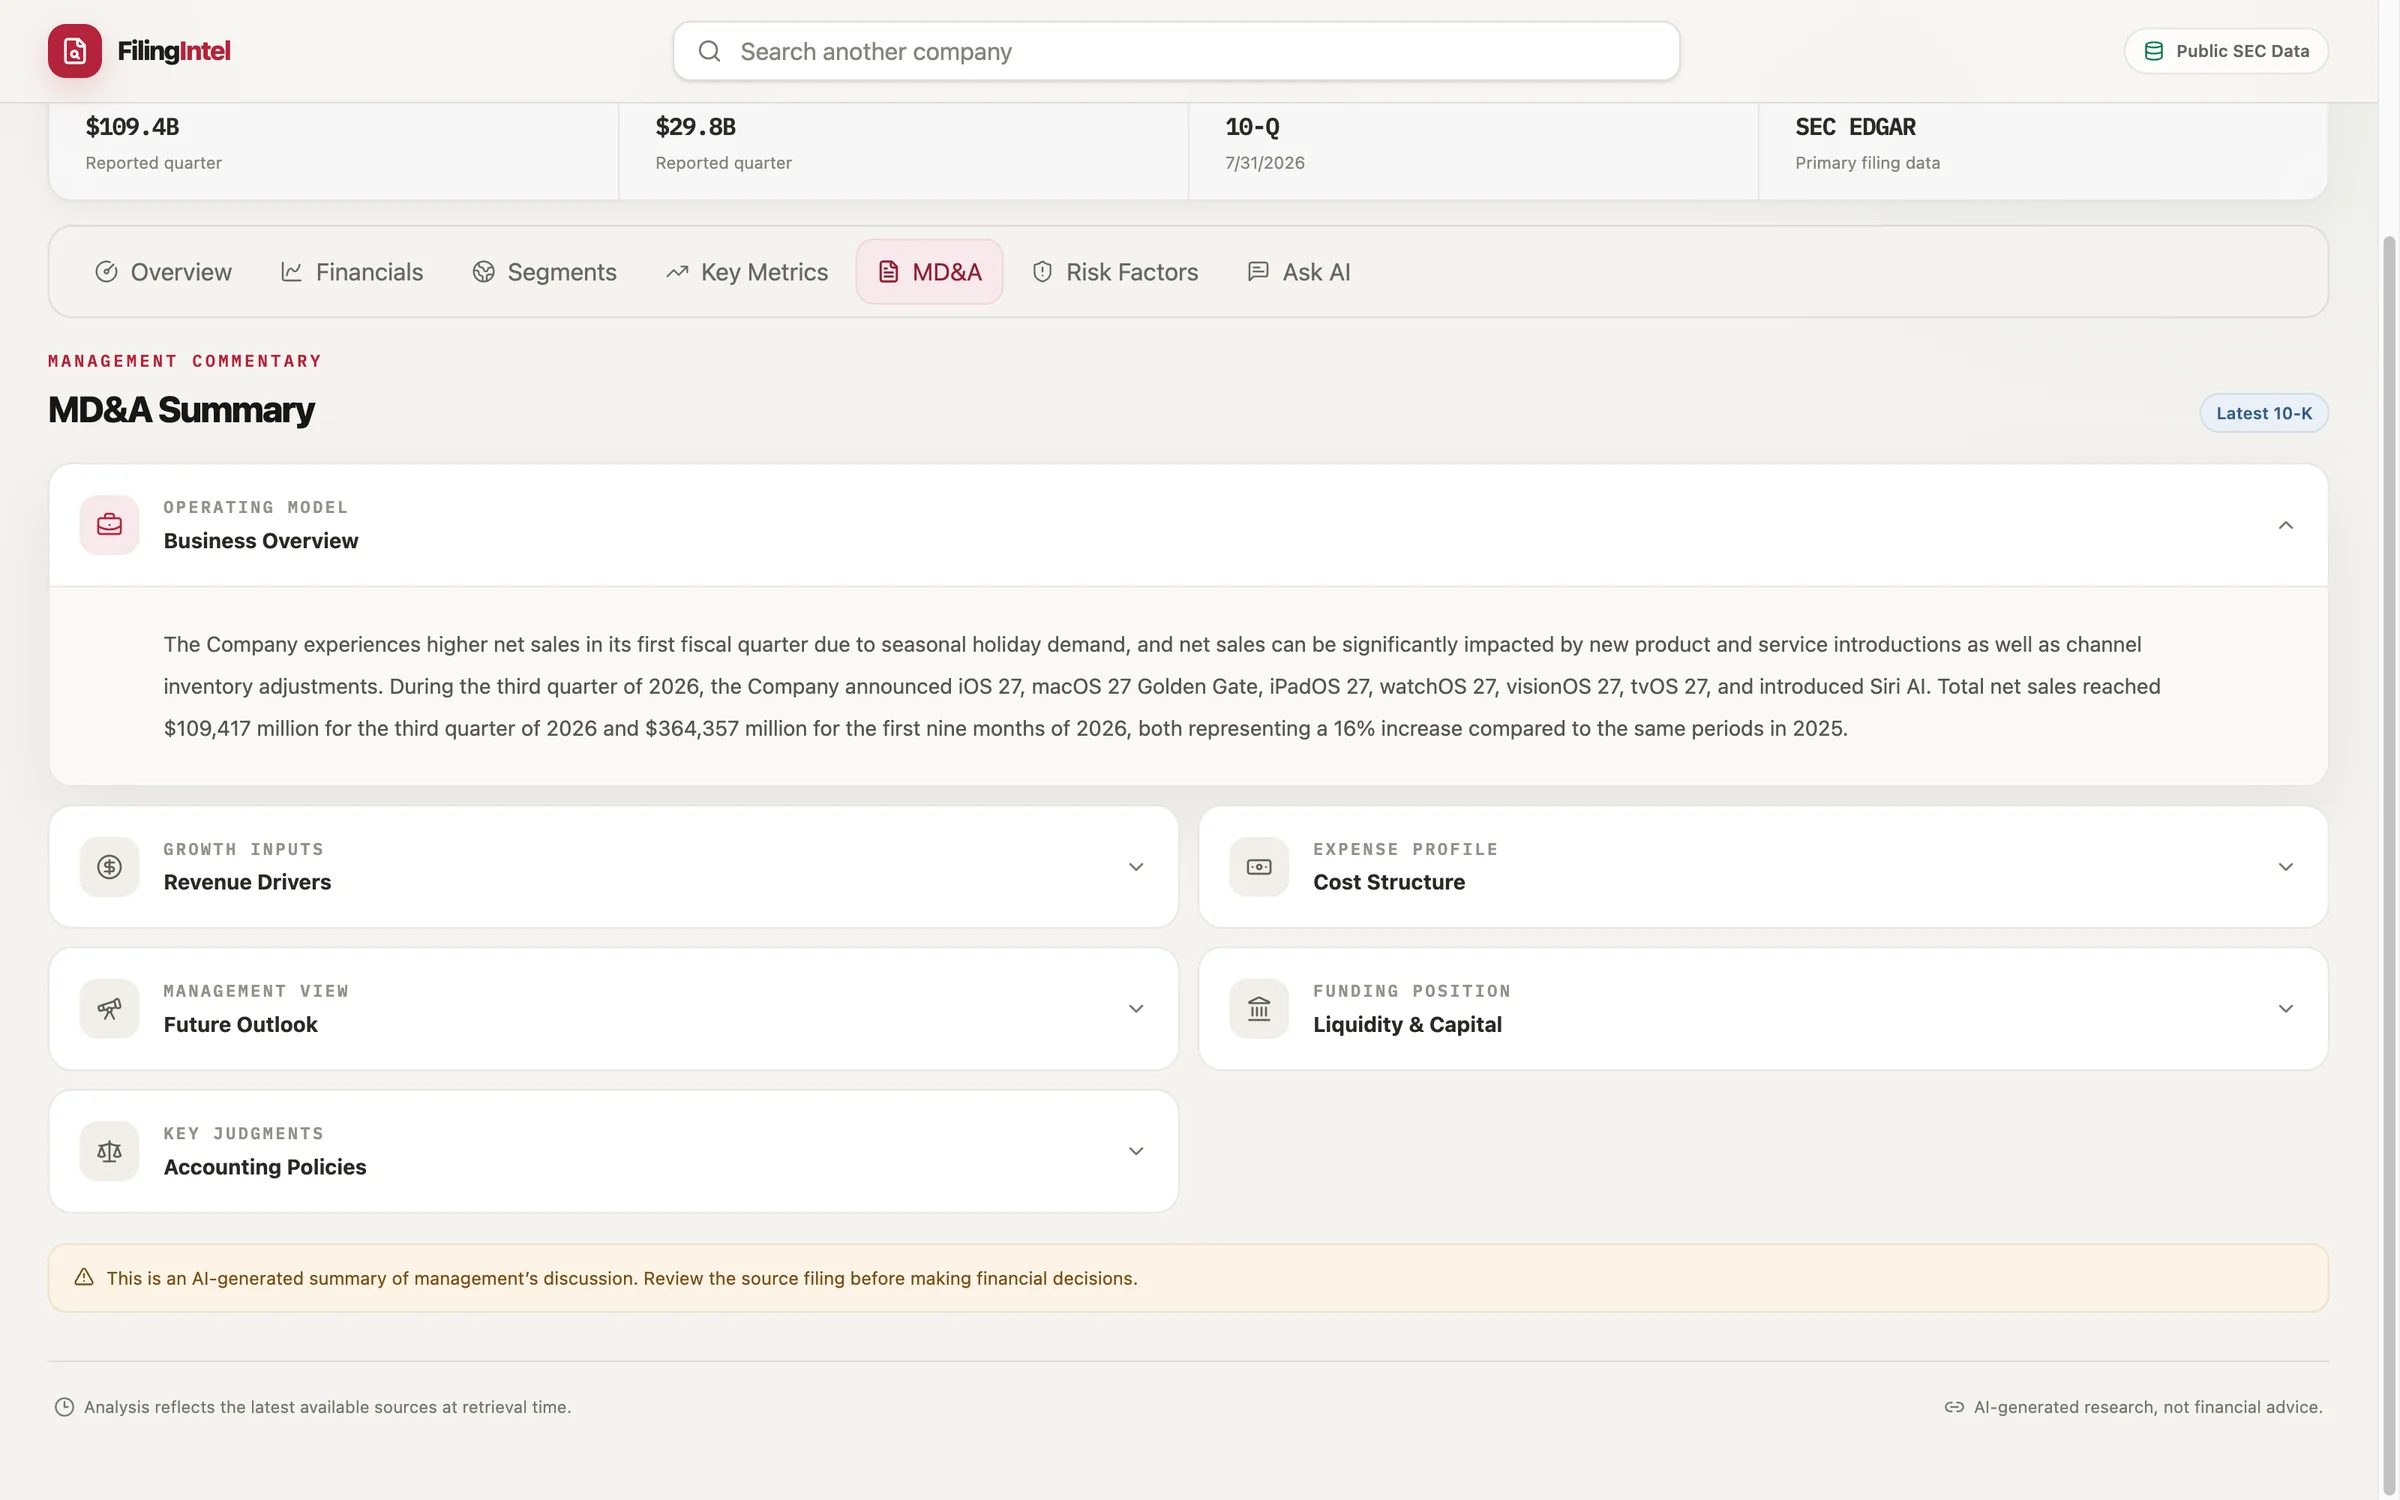Click the GROWTH INPUTS label
Viewport: 2400px width, 1500px height.
click(244, 849)
